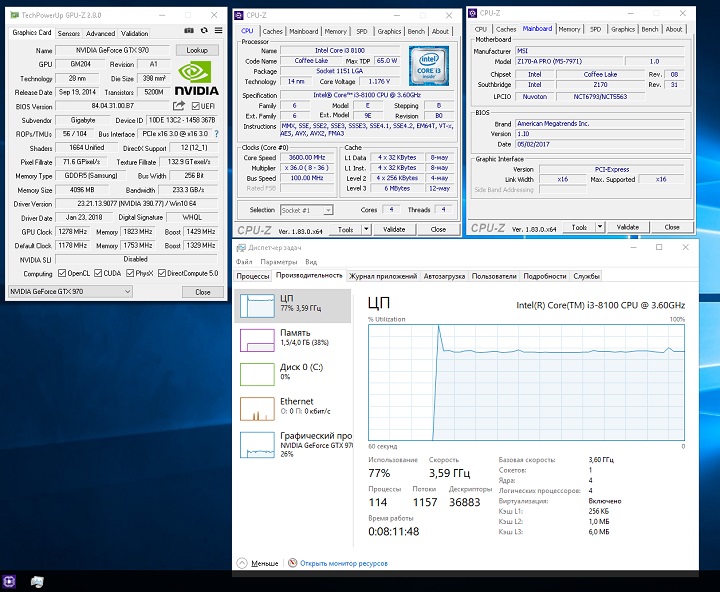Open the Caches tab in the CPU-Z CPU window
This screenshot has height=592, width=720.
tap(272, 31)
